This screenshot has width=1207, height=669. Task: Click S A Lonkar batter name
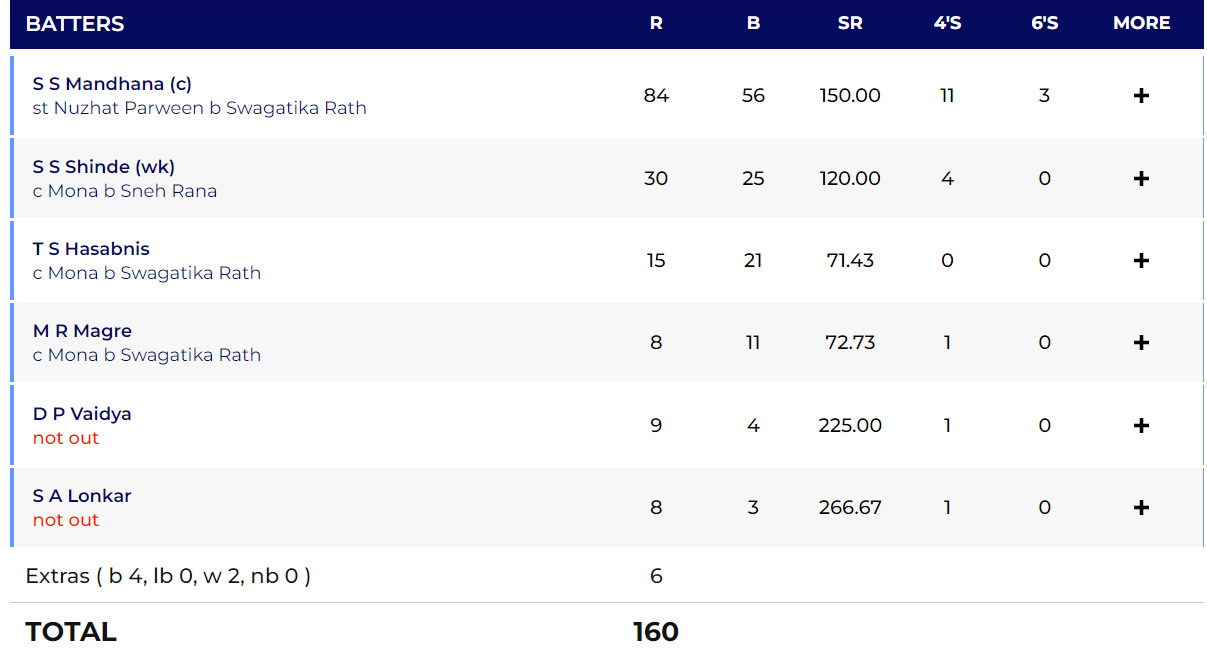[x=82, y=496]
